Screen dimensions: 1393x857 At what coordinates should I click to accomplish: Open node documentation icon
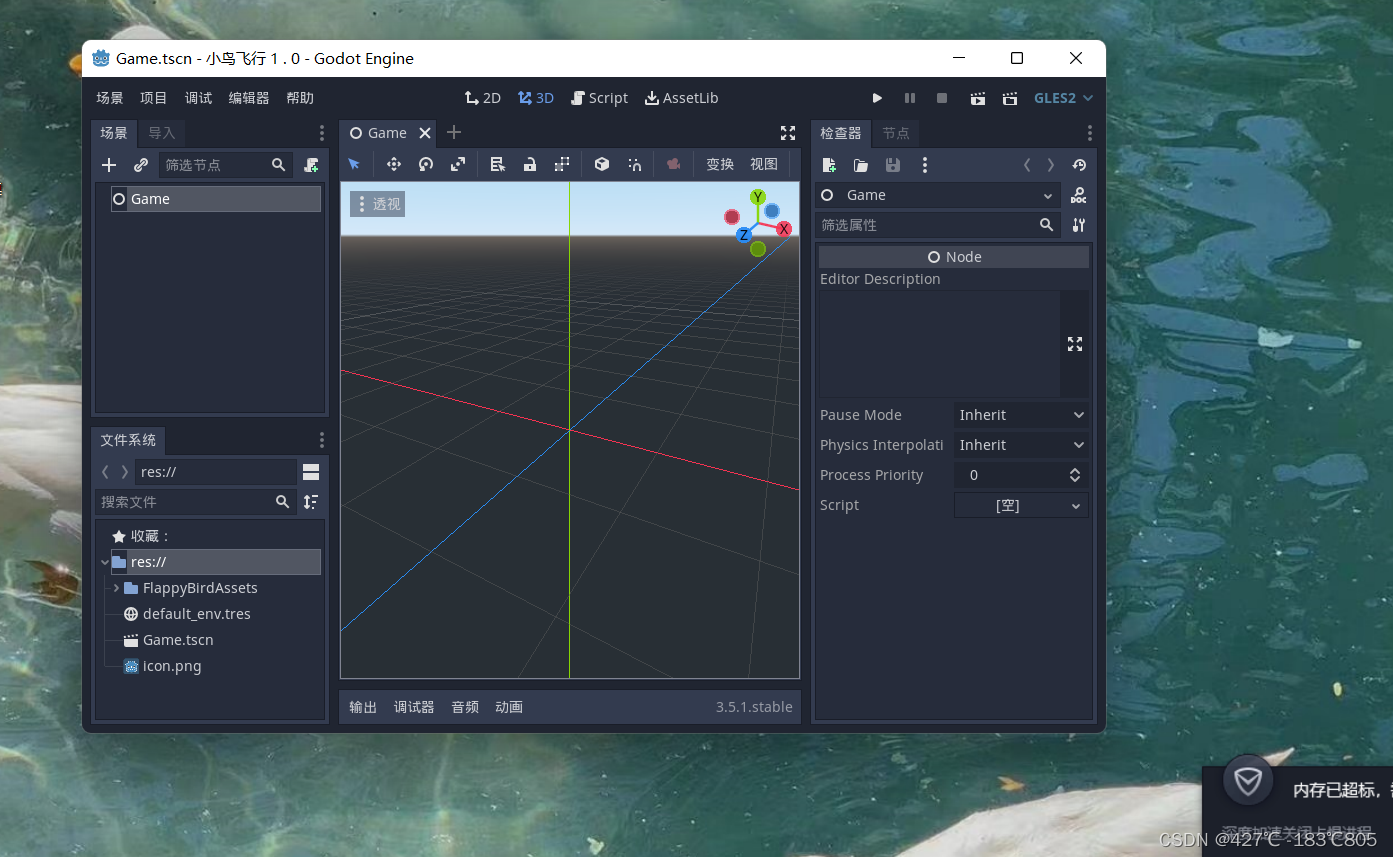[x=1078, y=195]
